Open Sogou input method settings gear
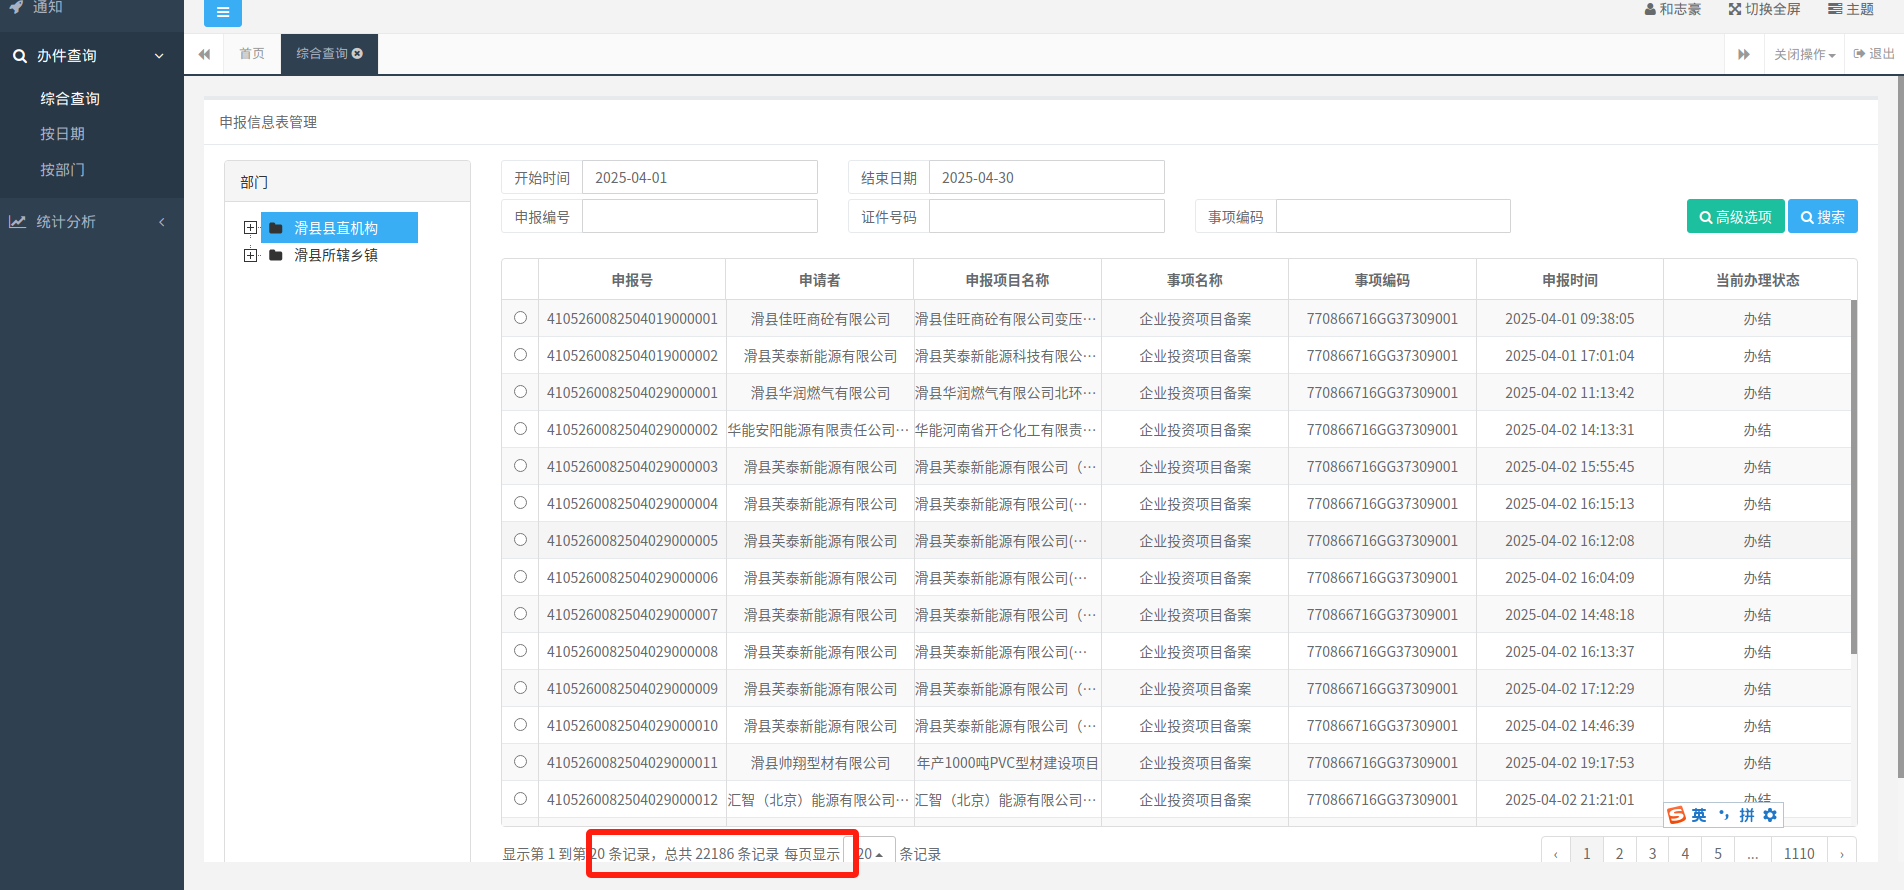 [x=1770, y=815]
